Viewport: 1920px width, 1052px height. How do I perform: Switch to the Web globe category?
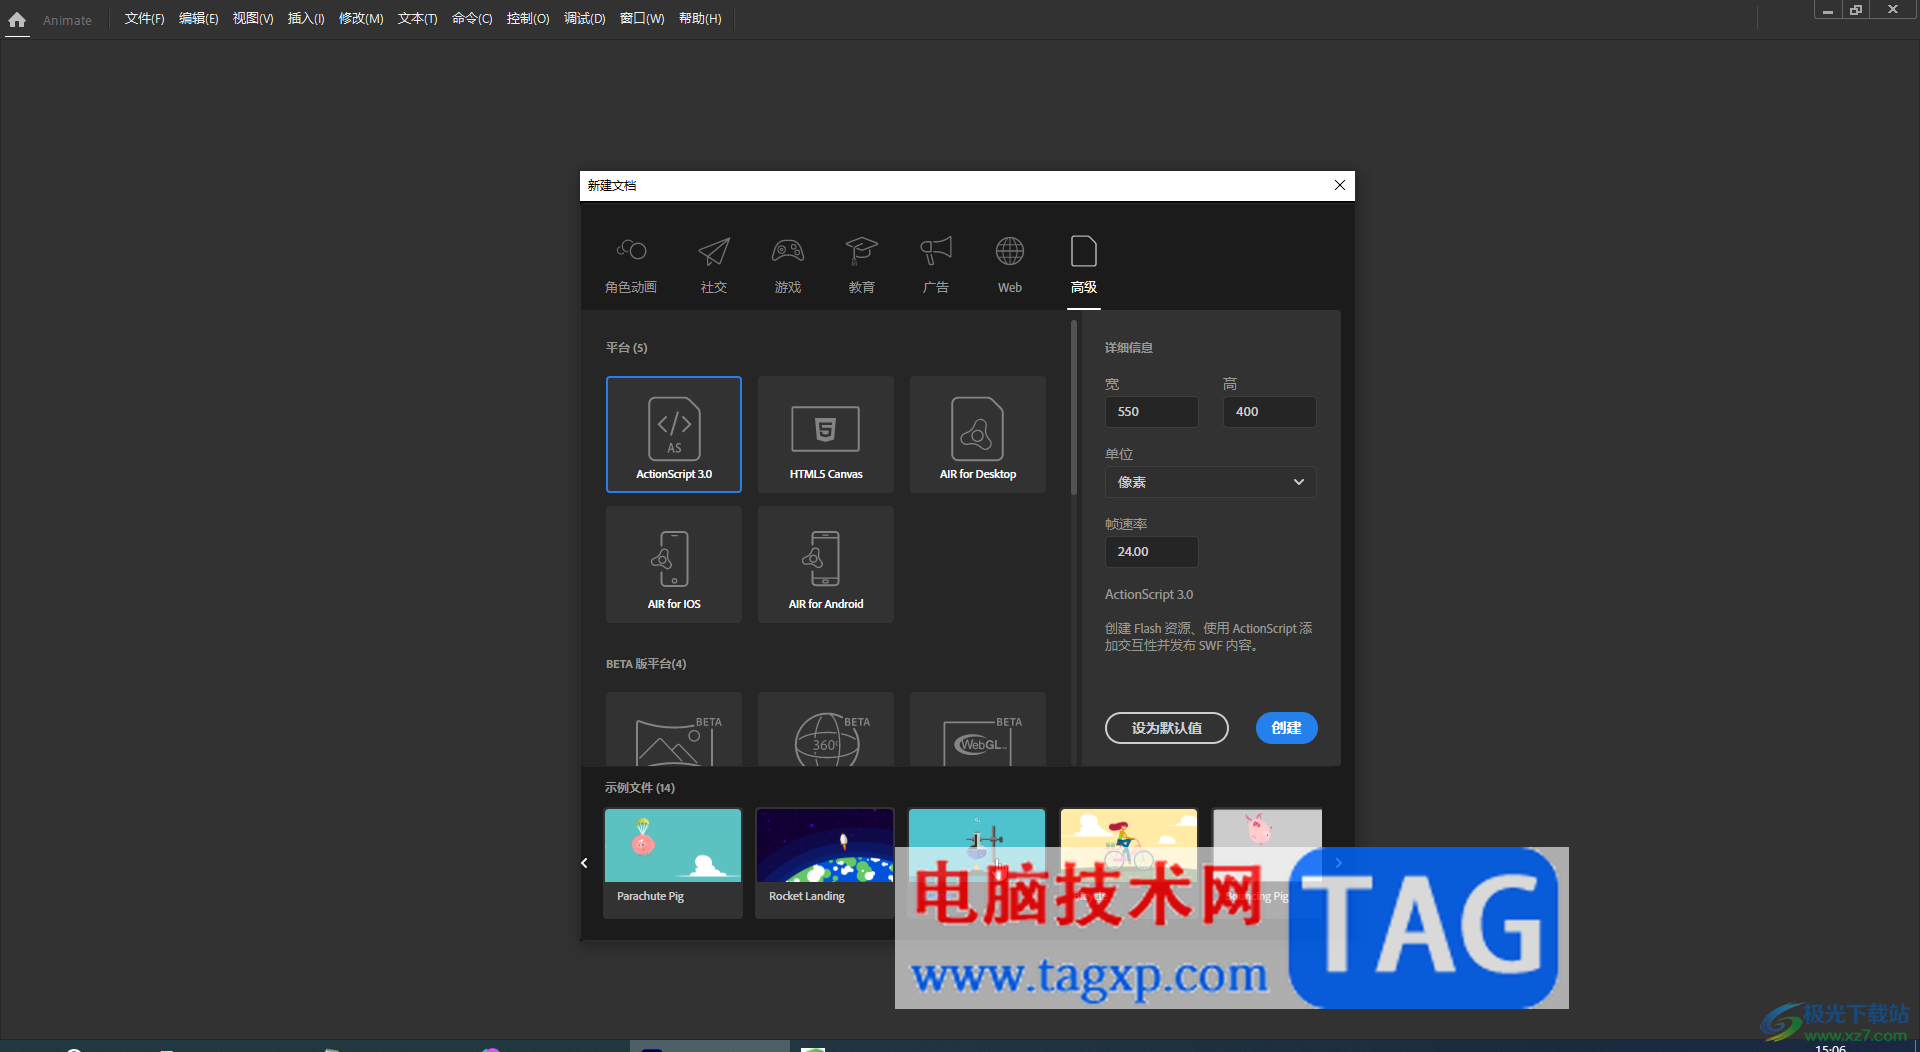1010,264
